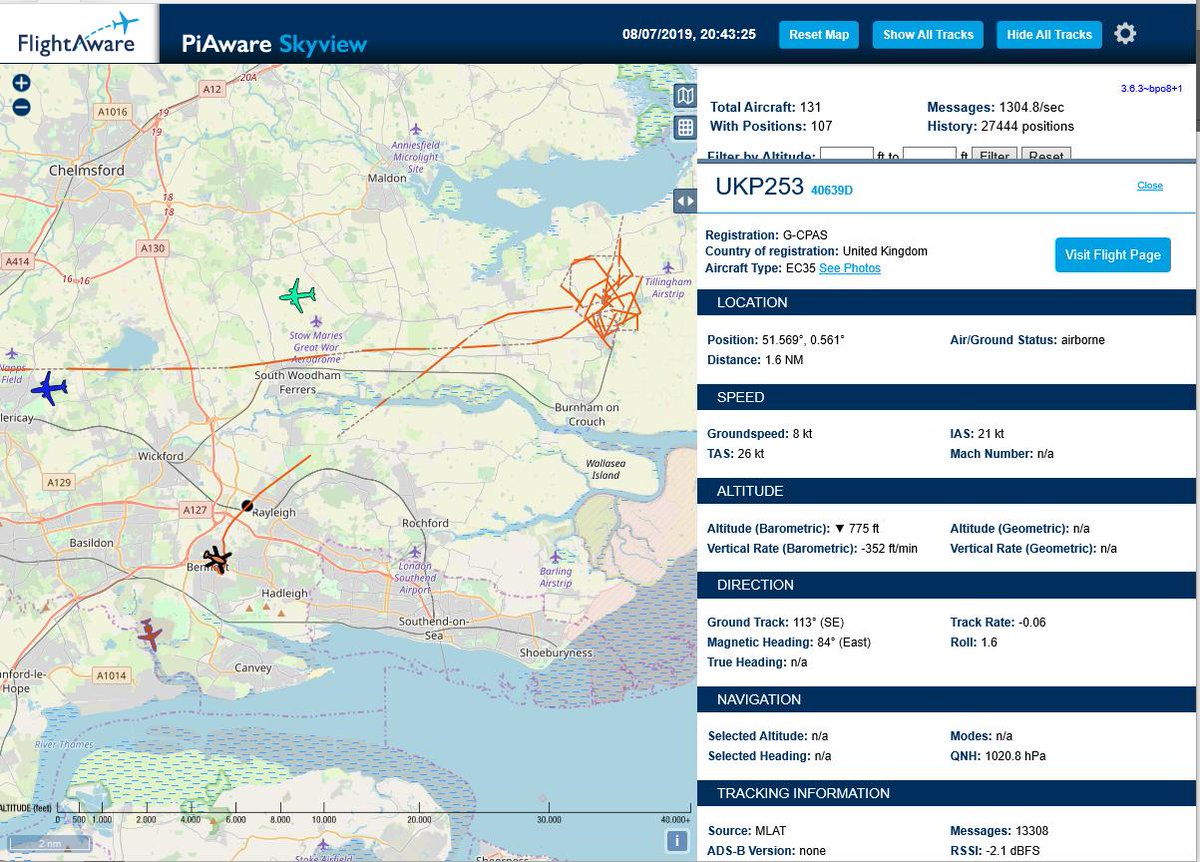Click the Position value 51.569°, 0.561°
Viewport: 1200px width, 862px height.
coord(803,340)
